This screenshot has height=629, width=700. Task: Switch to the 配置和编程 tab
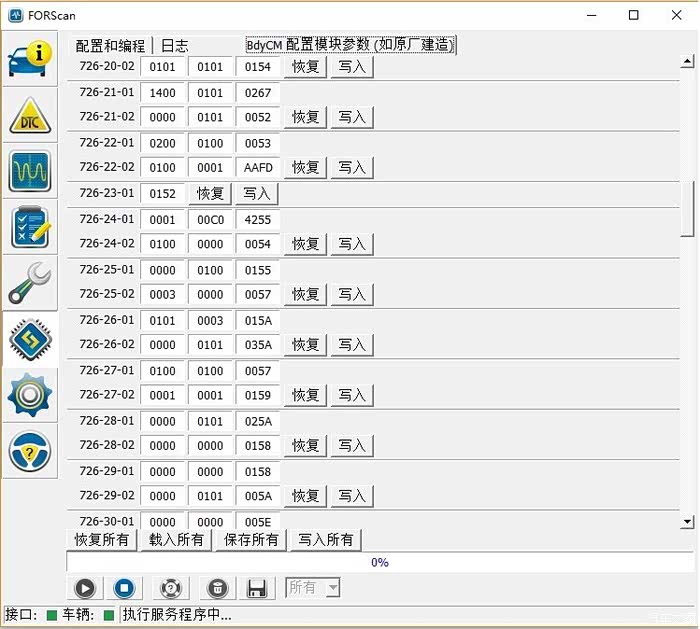click(110, 46)
